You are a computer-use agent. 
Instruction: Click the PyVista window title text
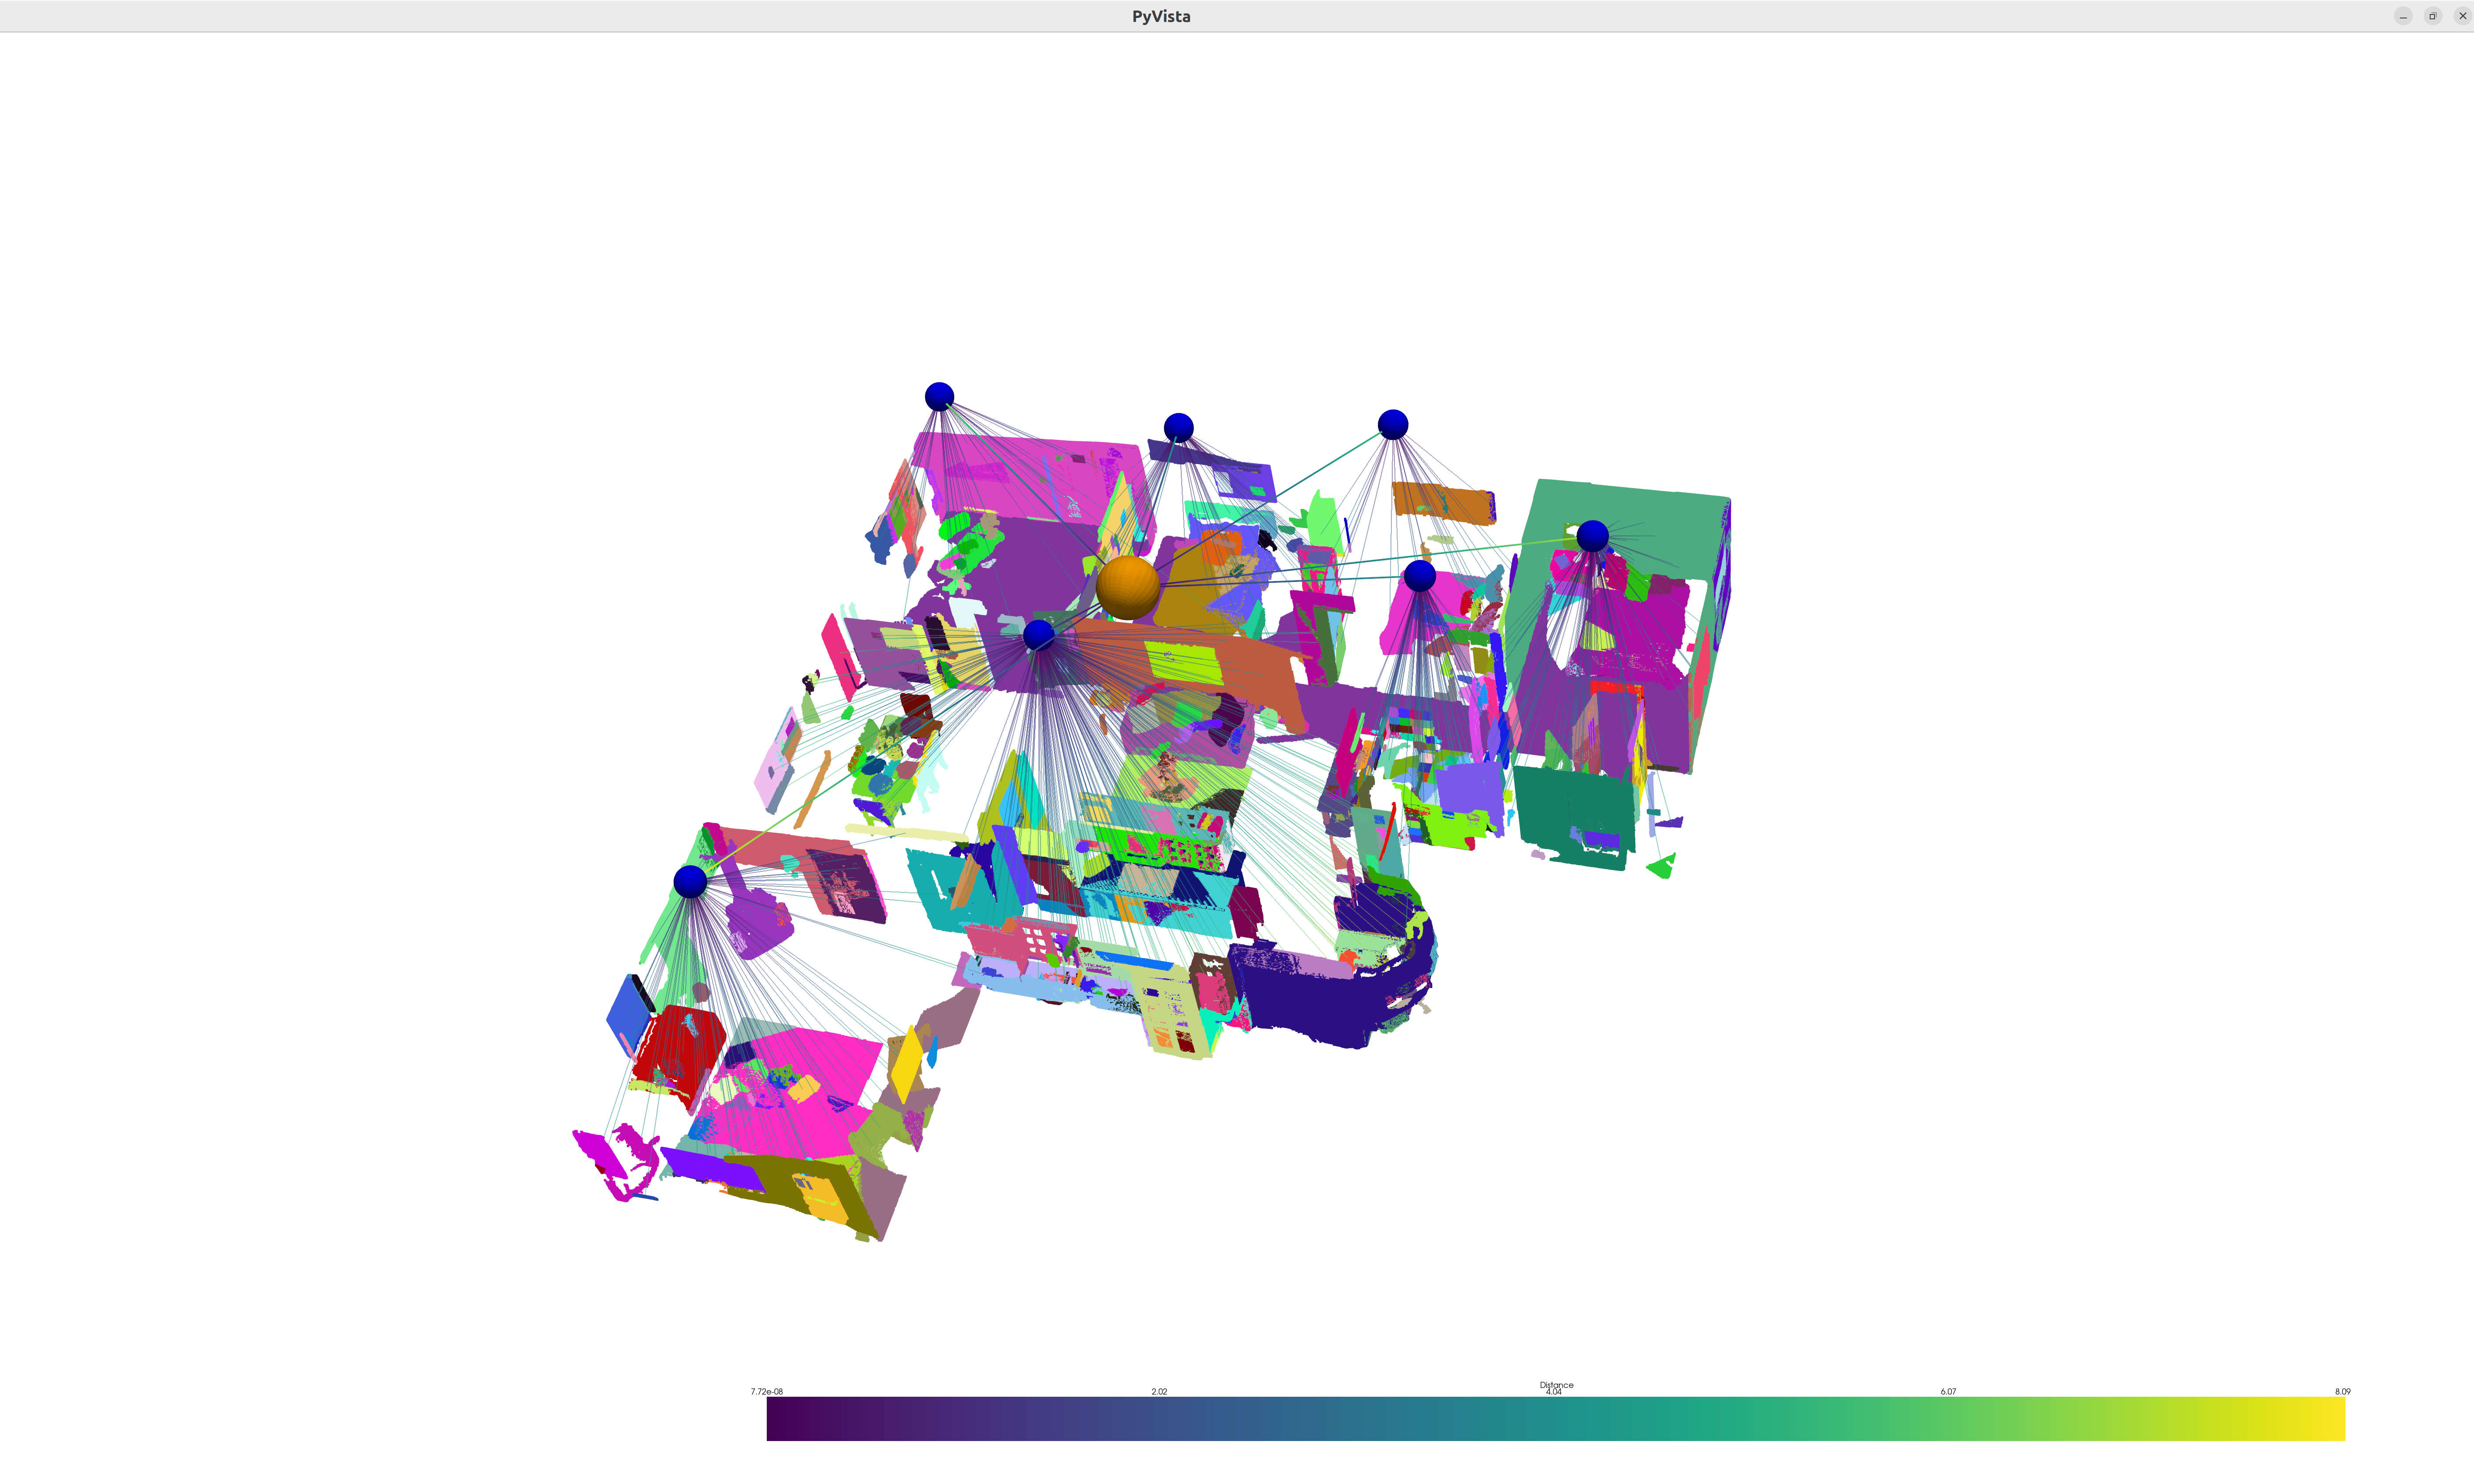coord(1161,16)
